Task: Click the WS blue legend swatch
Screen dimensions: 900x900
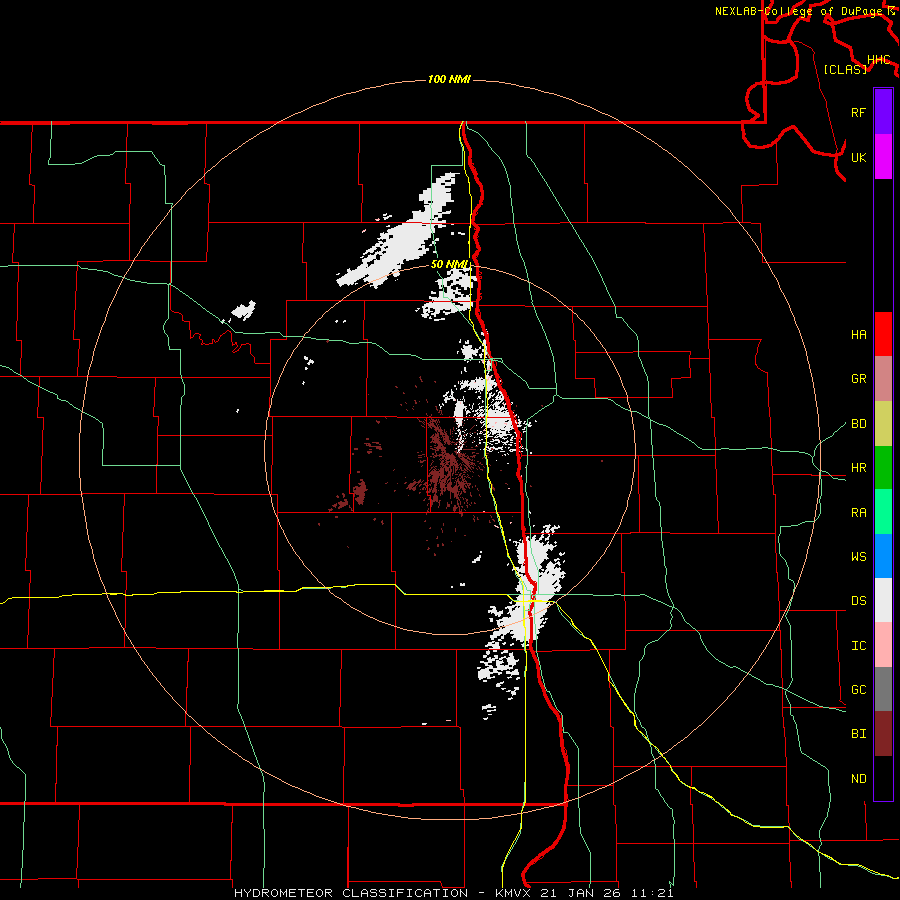Action: point(883,556)
